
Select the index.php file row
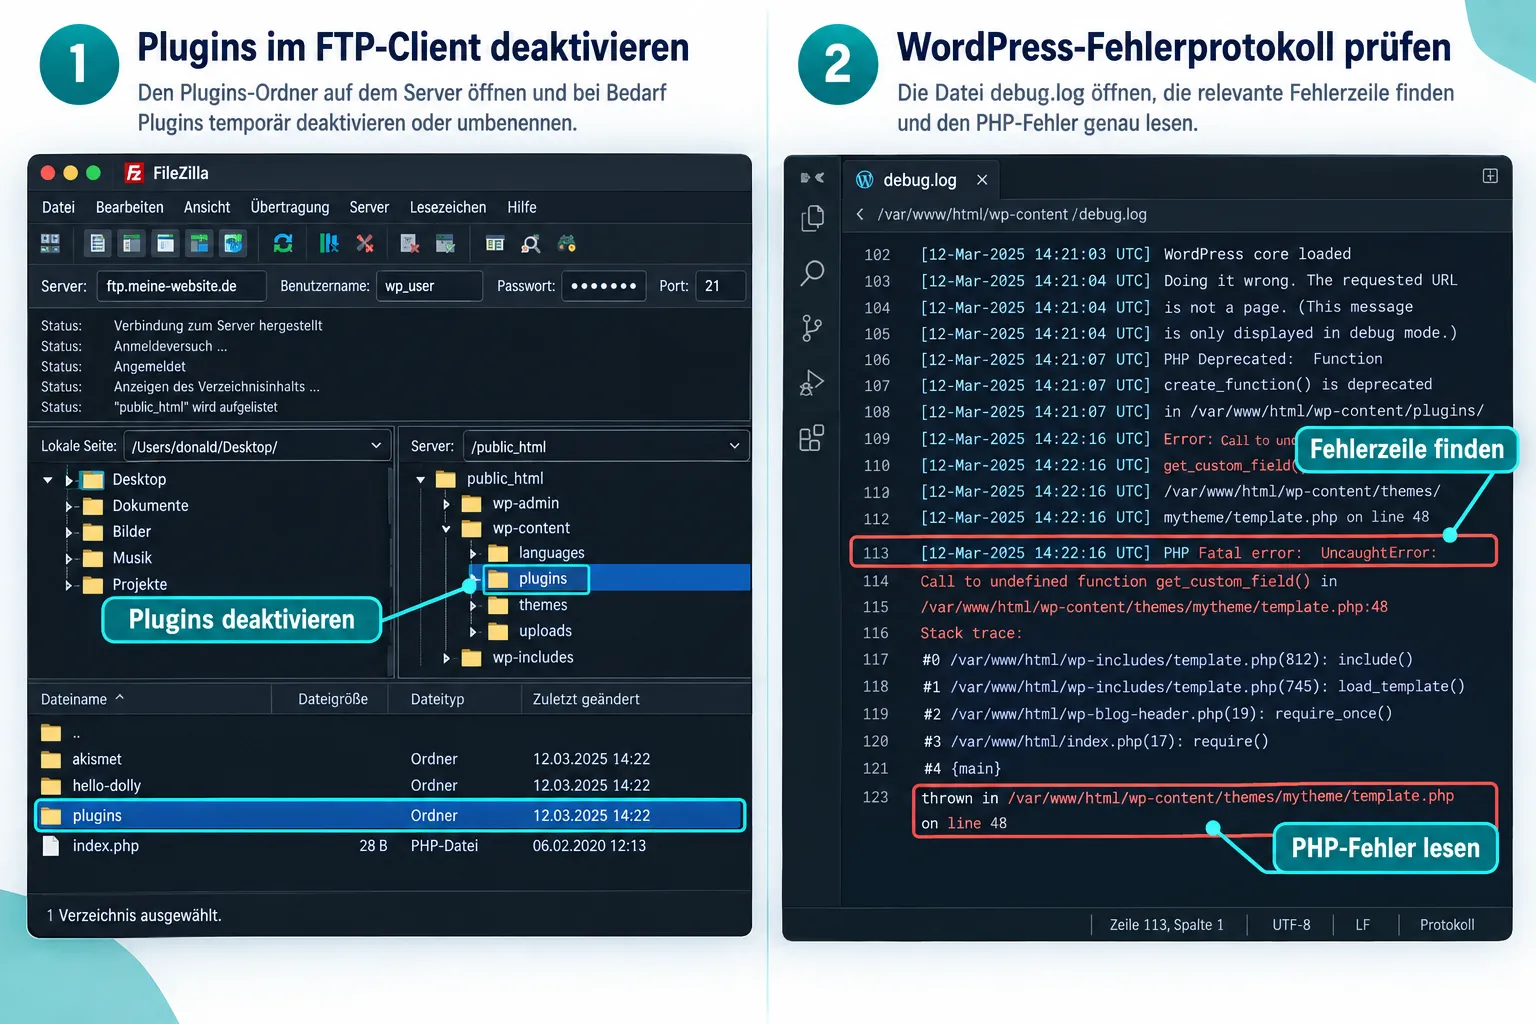pos(390,846)
